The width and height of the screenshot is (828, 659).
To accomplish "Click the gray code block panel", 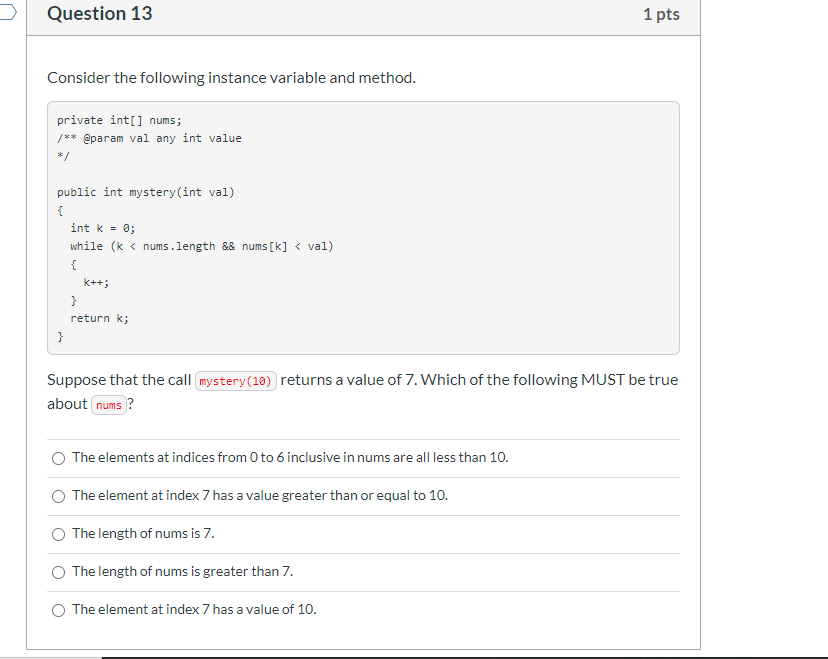I will 363,227.
